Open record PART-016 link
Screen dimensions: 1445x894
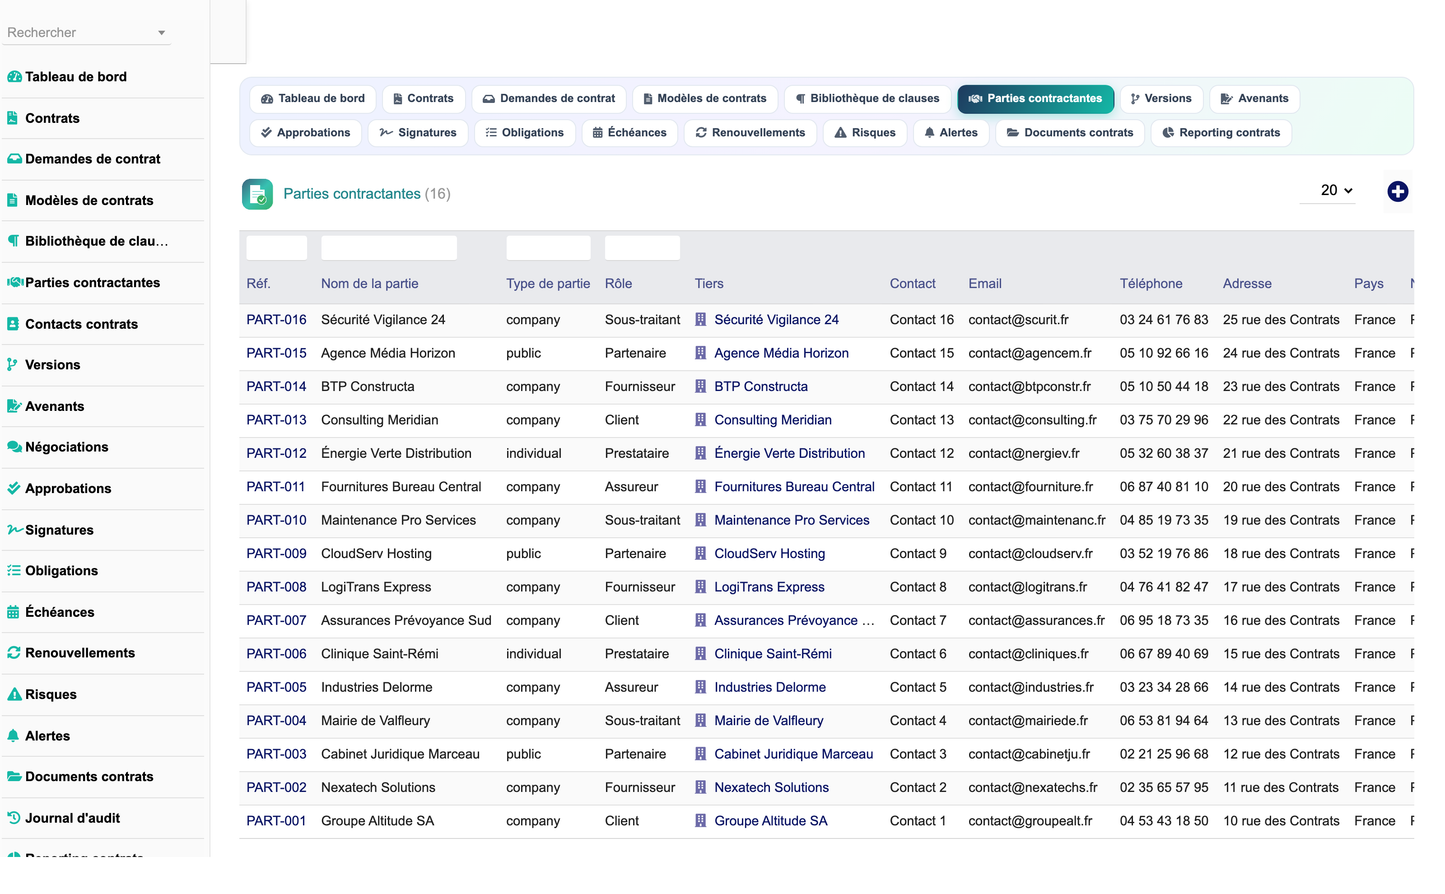click(x=276, y=320)
